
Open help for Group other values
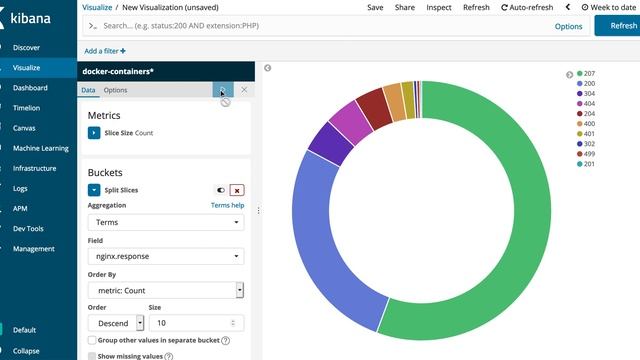[225, 340]
